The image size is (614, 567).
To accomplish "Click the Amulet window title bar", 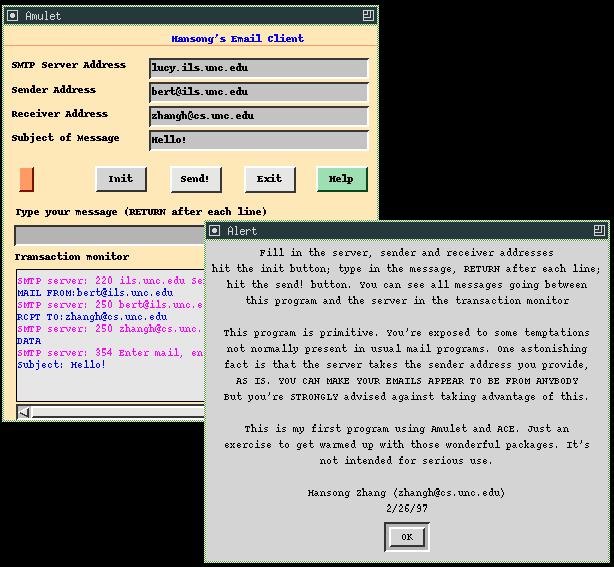I will tap(190, 16).
